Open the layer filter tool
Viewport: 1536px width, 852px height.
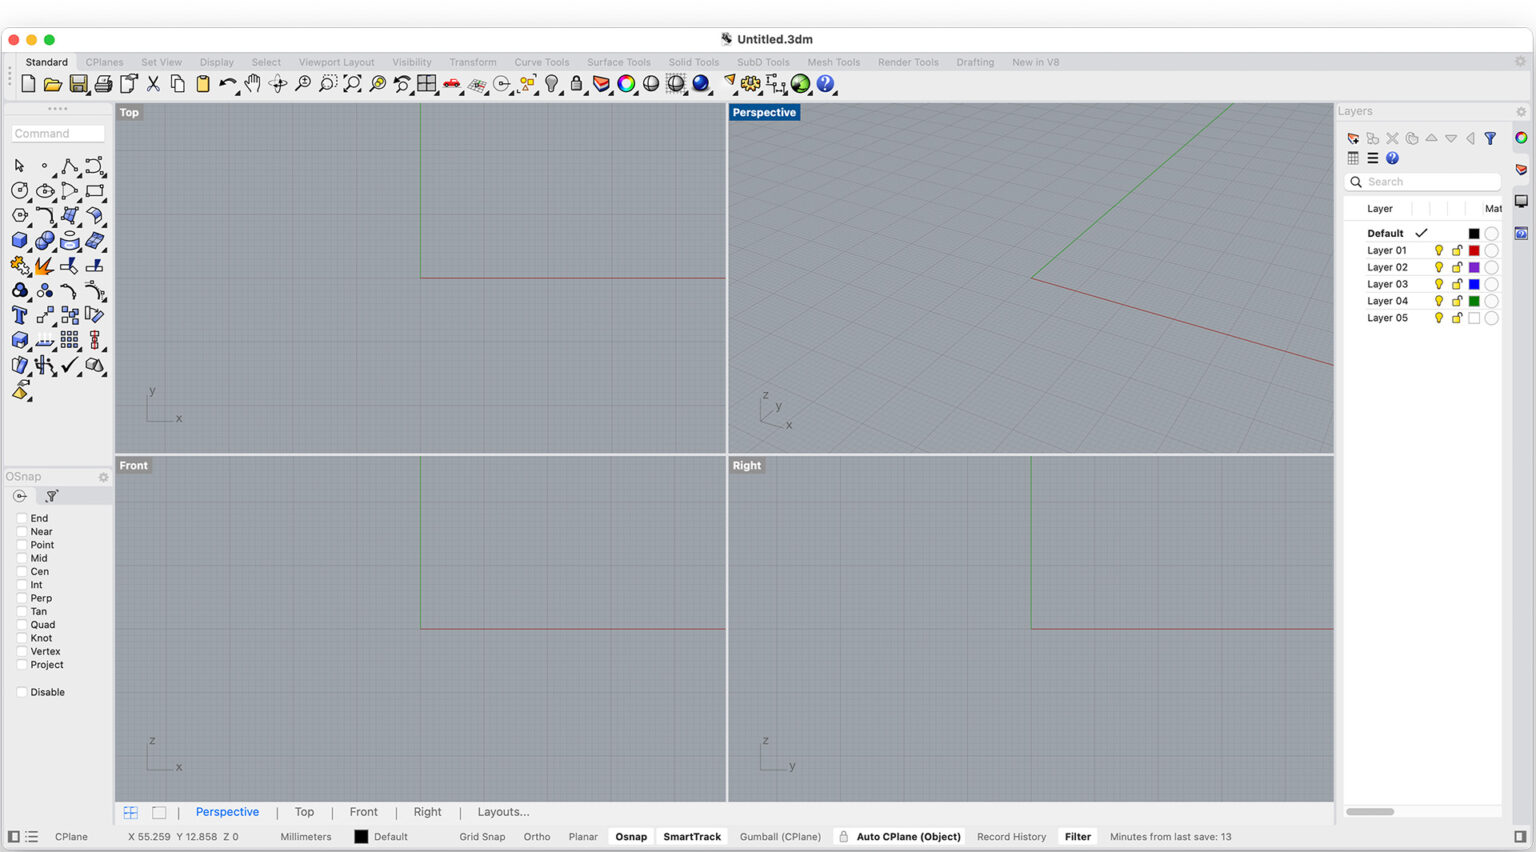(1490, 138)
